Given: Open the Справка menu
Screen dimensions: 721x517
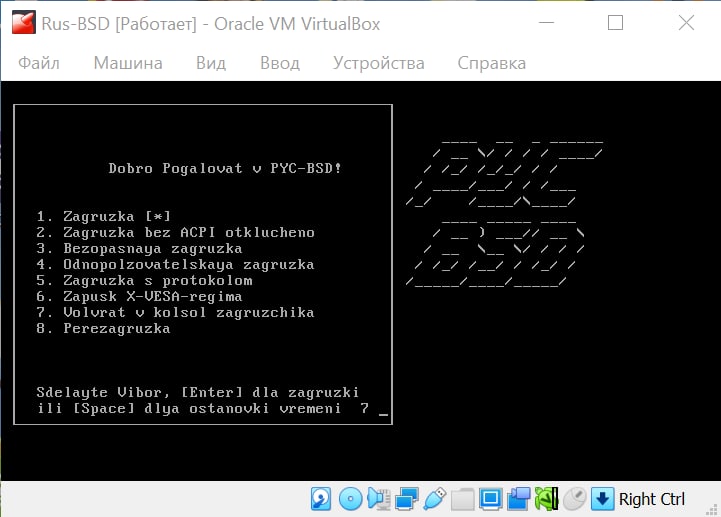Looking at the screenshot, I should click(x=491, y=63).
